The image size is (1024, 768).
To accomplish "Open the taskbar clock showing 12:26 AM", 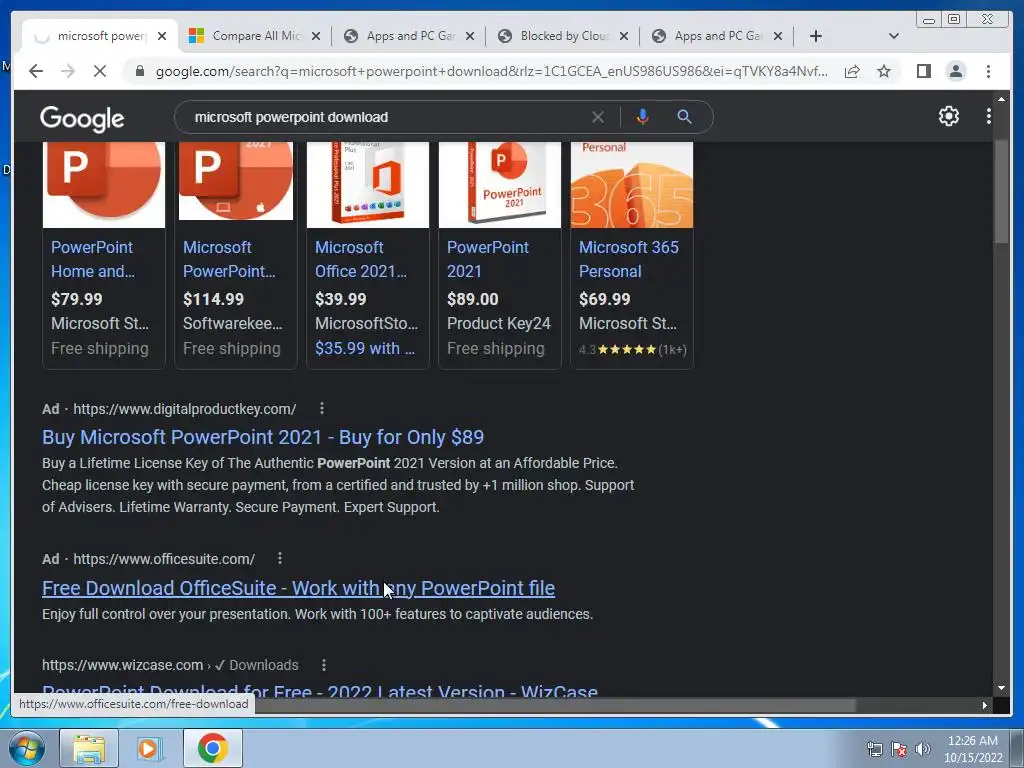I will [x=972, y=749].
